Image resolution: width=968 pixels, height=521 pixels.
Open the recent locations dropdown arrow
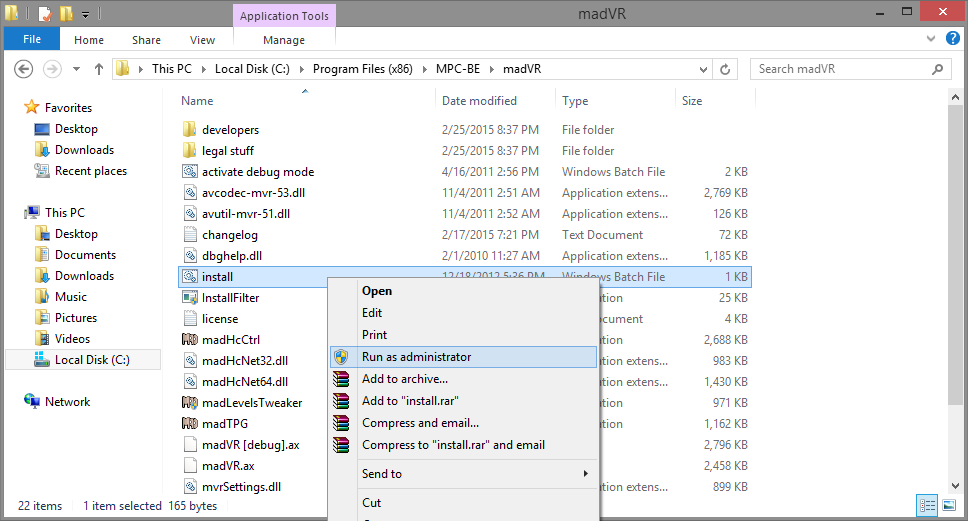click(x=77, y=69)
